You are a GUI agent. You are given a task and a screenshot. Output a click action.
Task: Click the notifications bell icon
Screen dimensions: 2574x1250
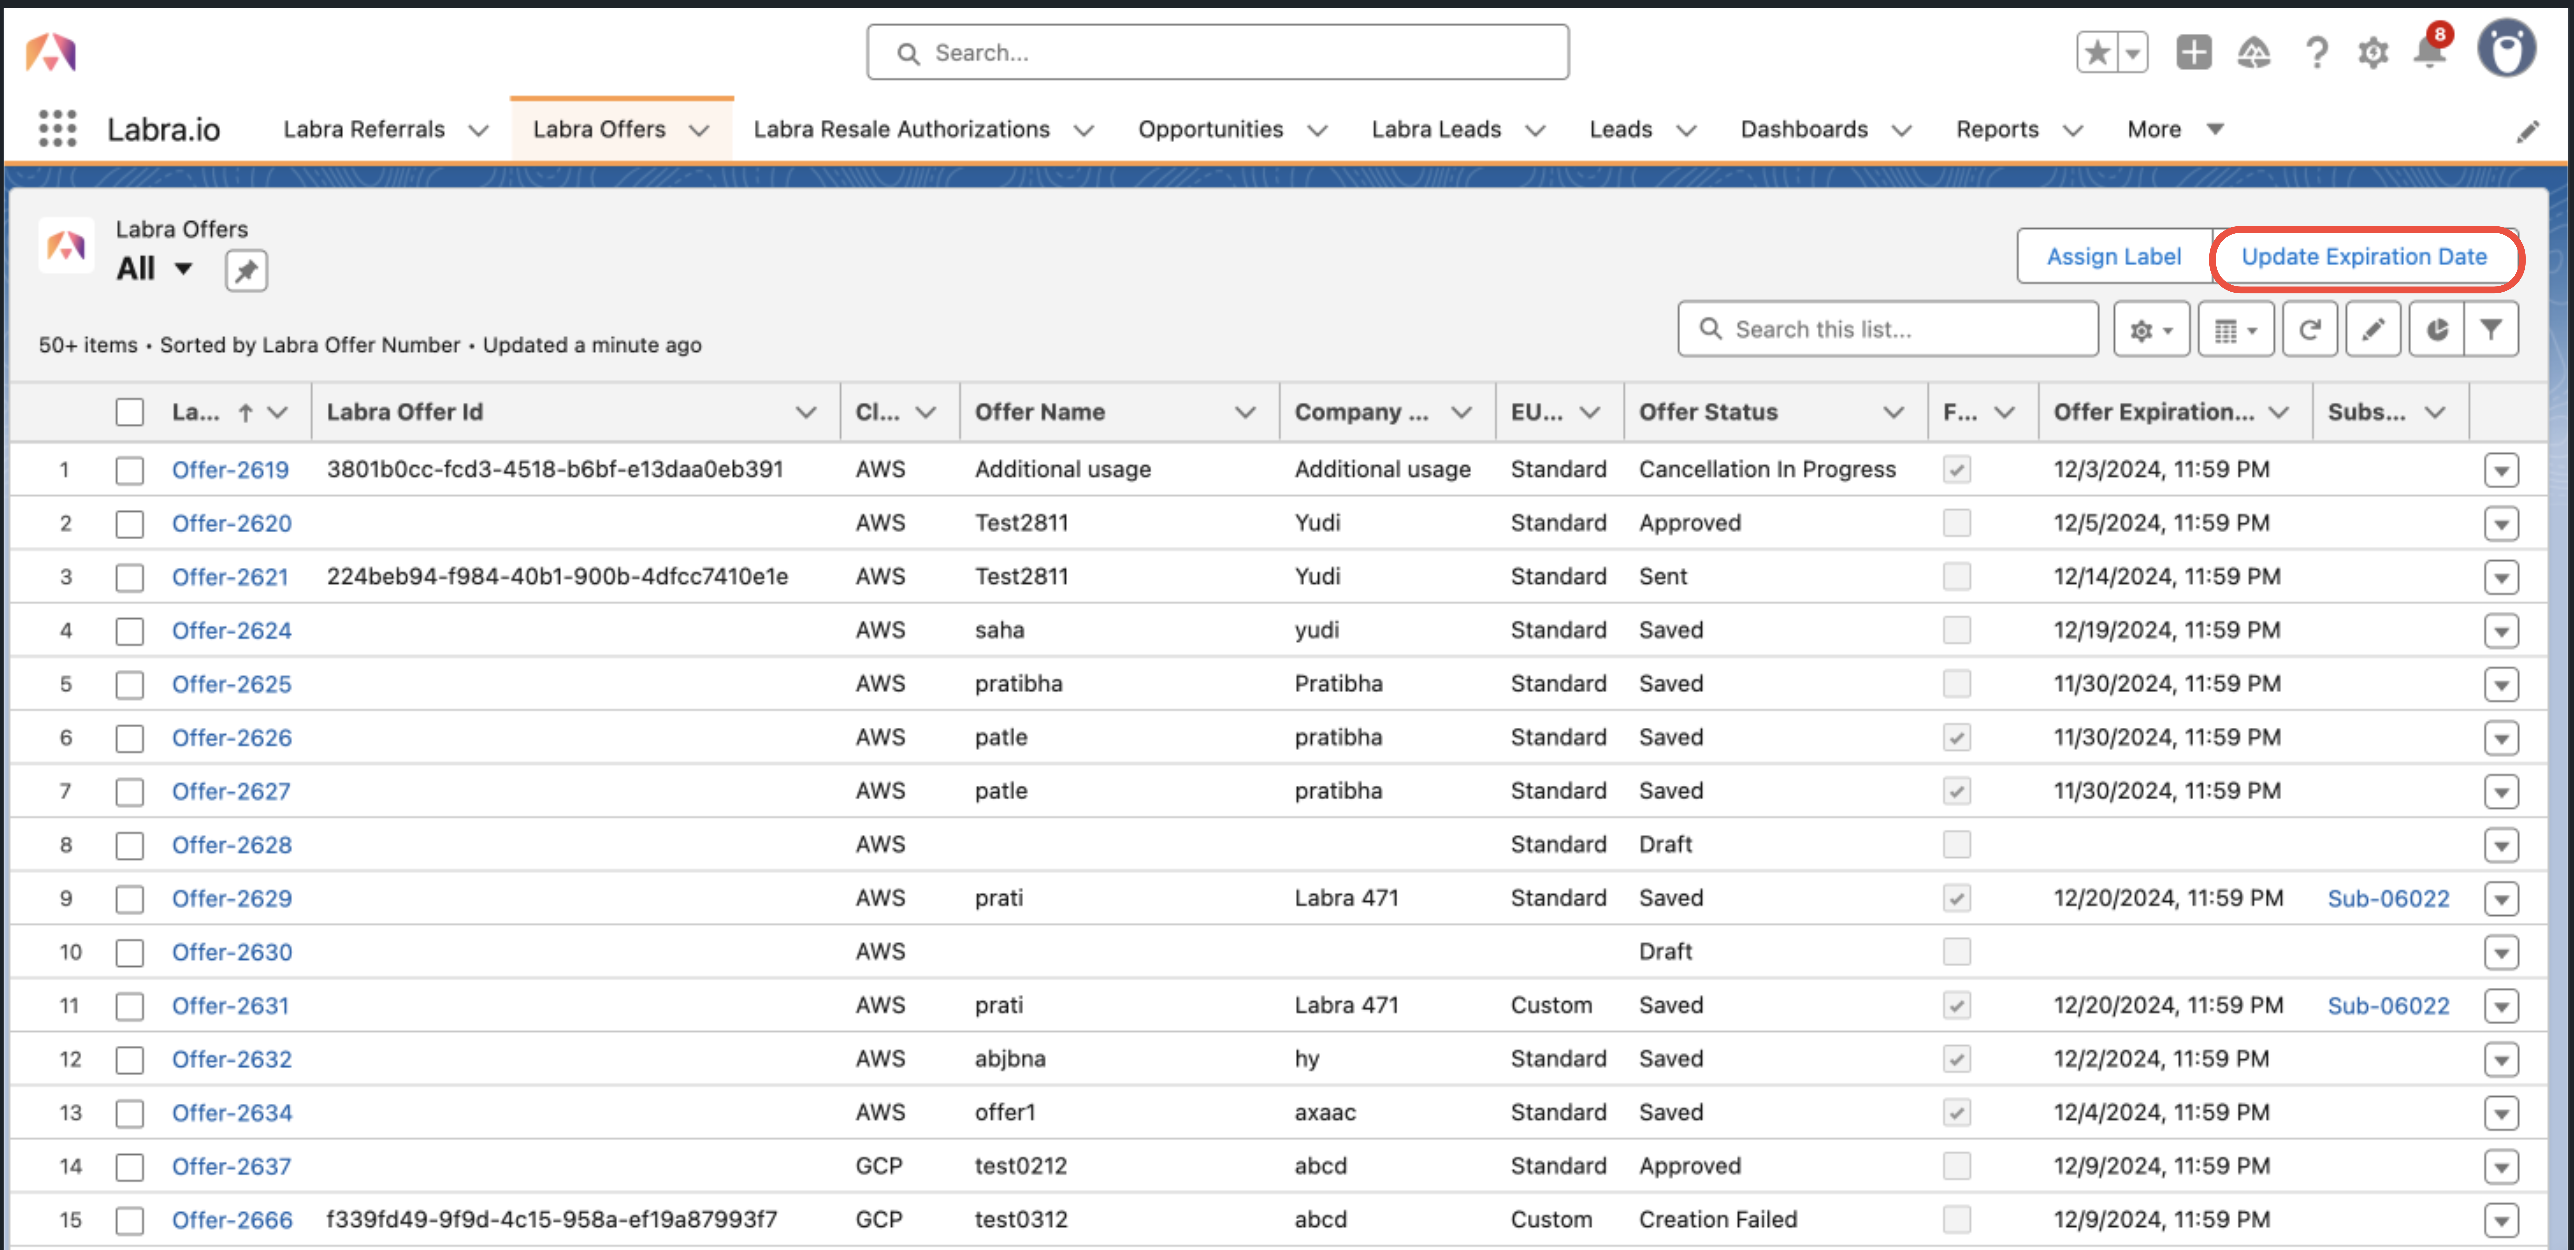pos(2429,52)
